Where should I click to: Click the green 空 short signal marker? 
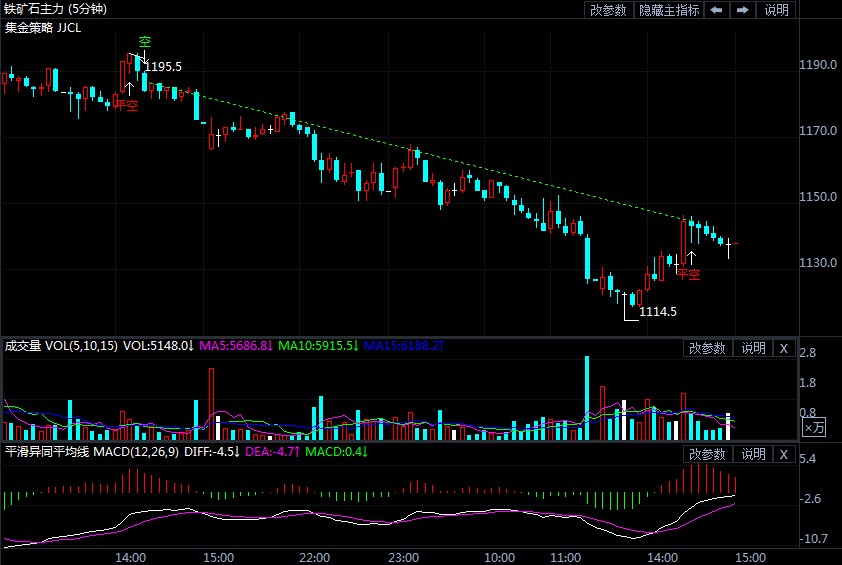[144, 42]
